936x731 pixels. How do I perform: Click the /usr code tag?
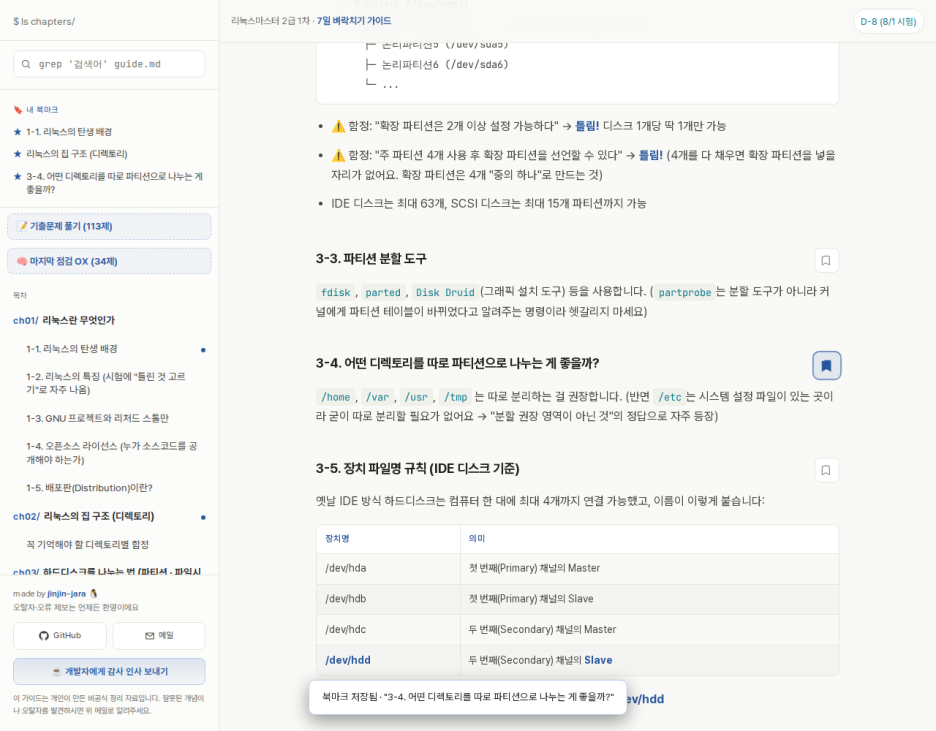point(416,397)
